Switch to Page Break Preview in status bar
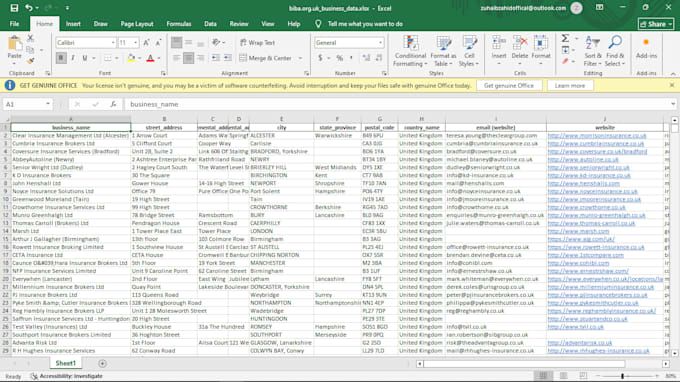Screen dimensions: 680x382 pyautogui.click(x=583, y=375)
